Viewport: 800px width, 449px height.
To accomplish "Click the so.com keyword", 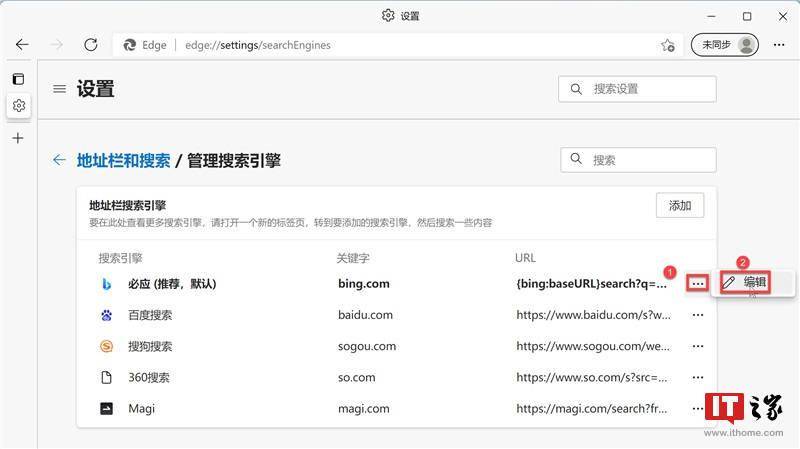I will [357, 378].
